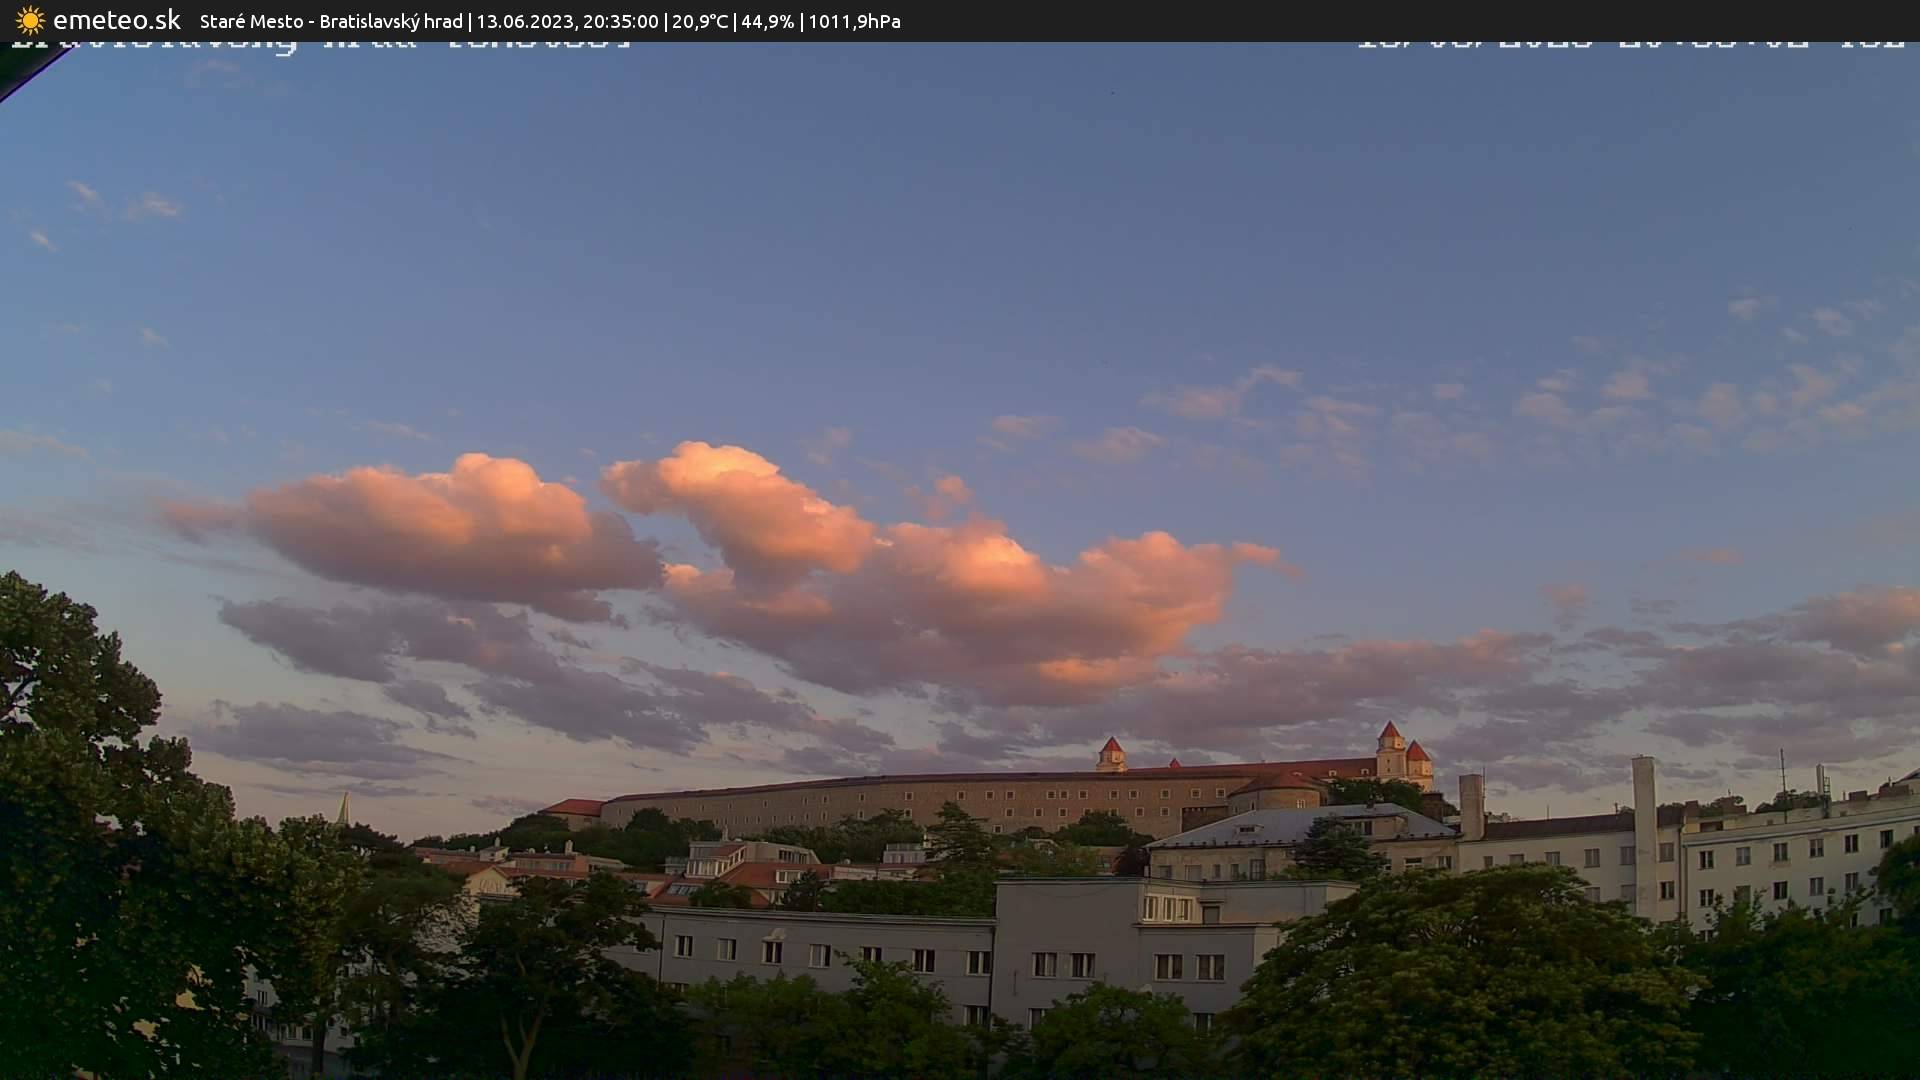Click the 20:35:00 time readout

pos(621,21)
